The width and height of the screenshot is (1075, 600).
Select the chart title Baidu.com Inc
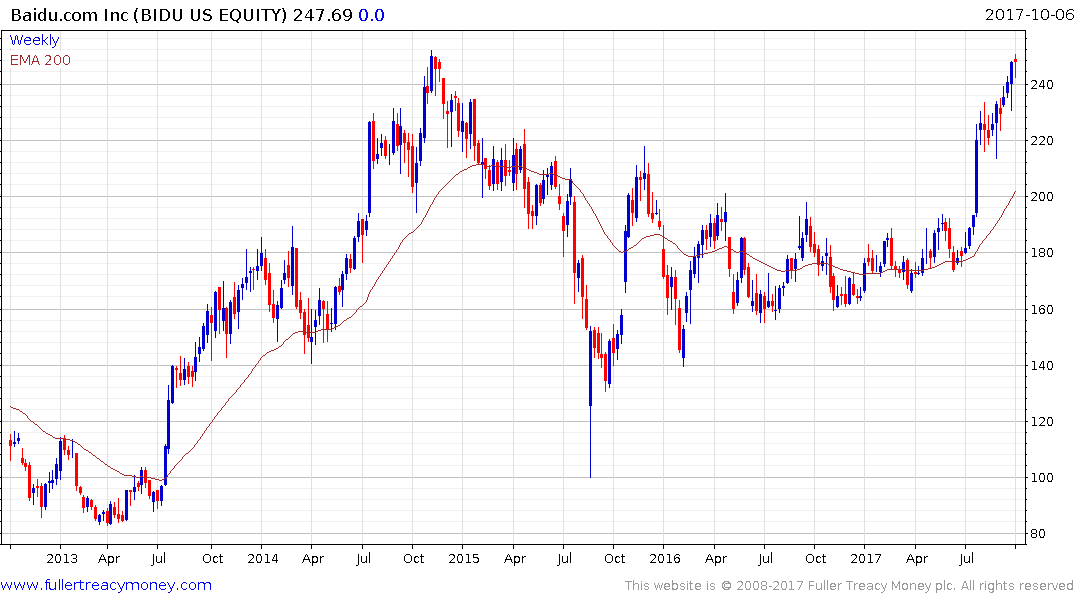(x=69, y=15)
